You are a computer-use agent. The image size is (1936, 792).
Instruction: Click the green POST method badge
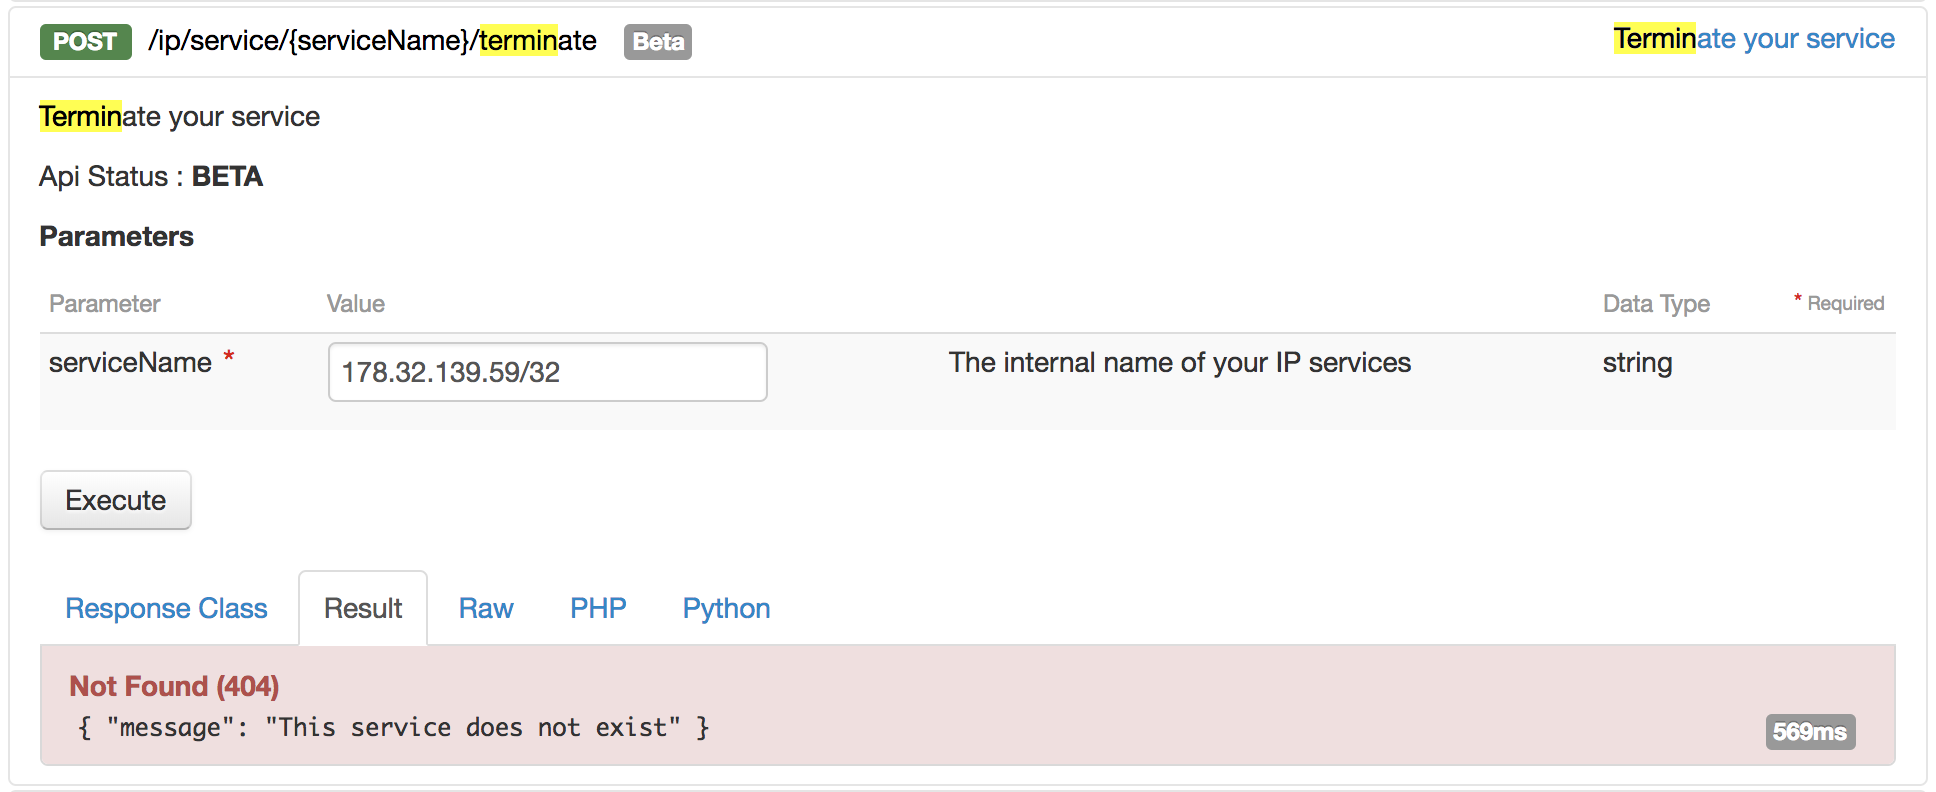(86, 42)
